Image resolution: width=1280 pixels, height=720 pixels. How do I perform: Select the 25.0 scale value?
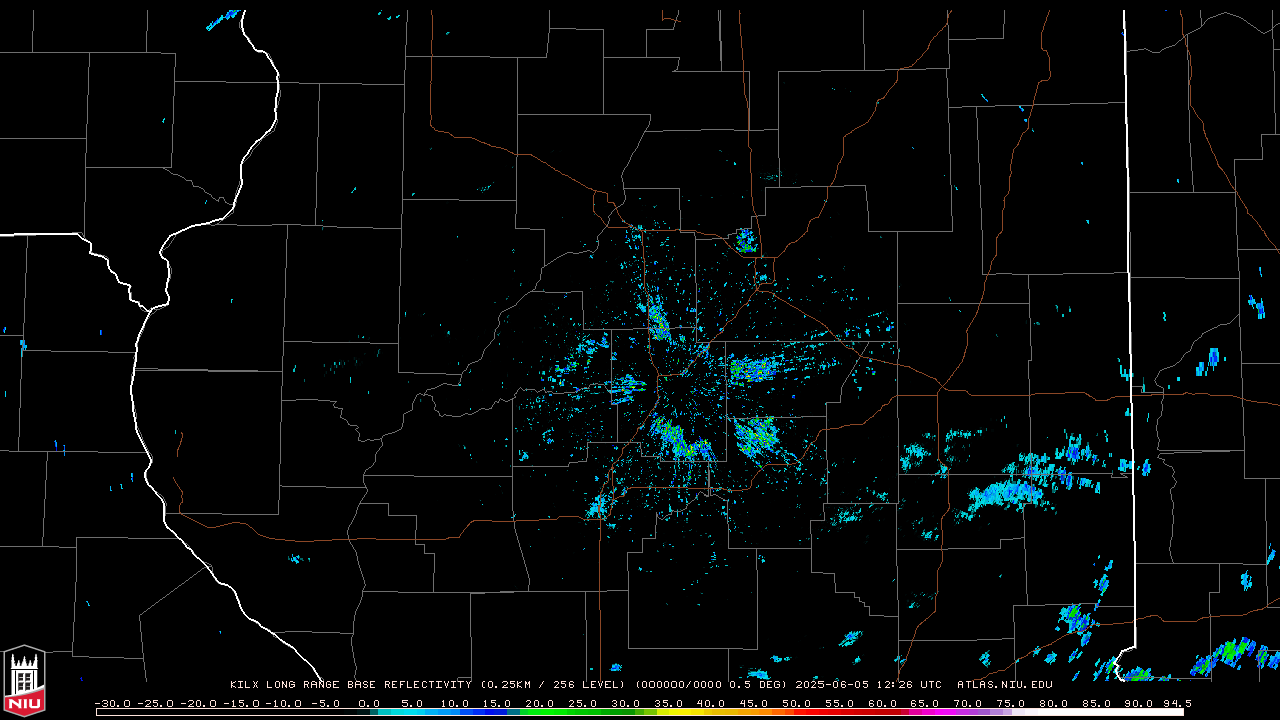(x=583, y=703)
